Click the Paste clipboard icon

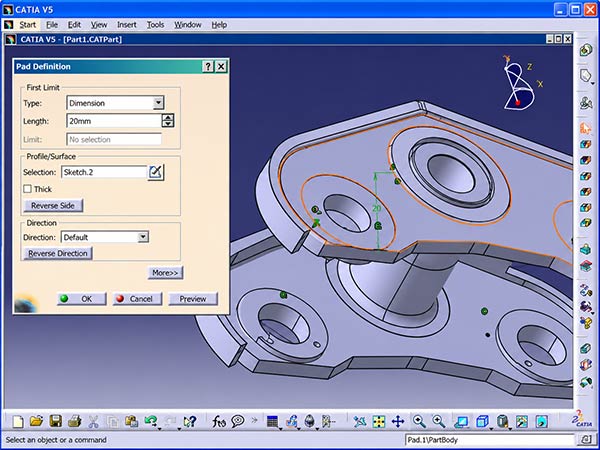pos(131,421)
